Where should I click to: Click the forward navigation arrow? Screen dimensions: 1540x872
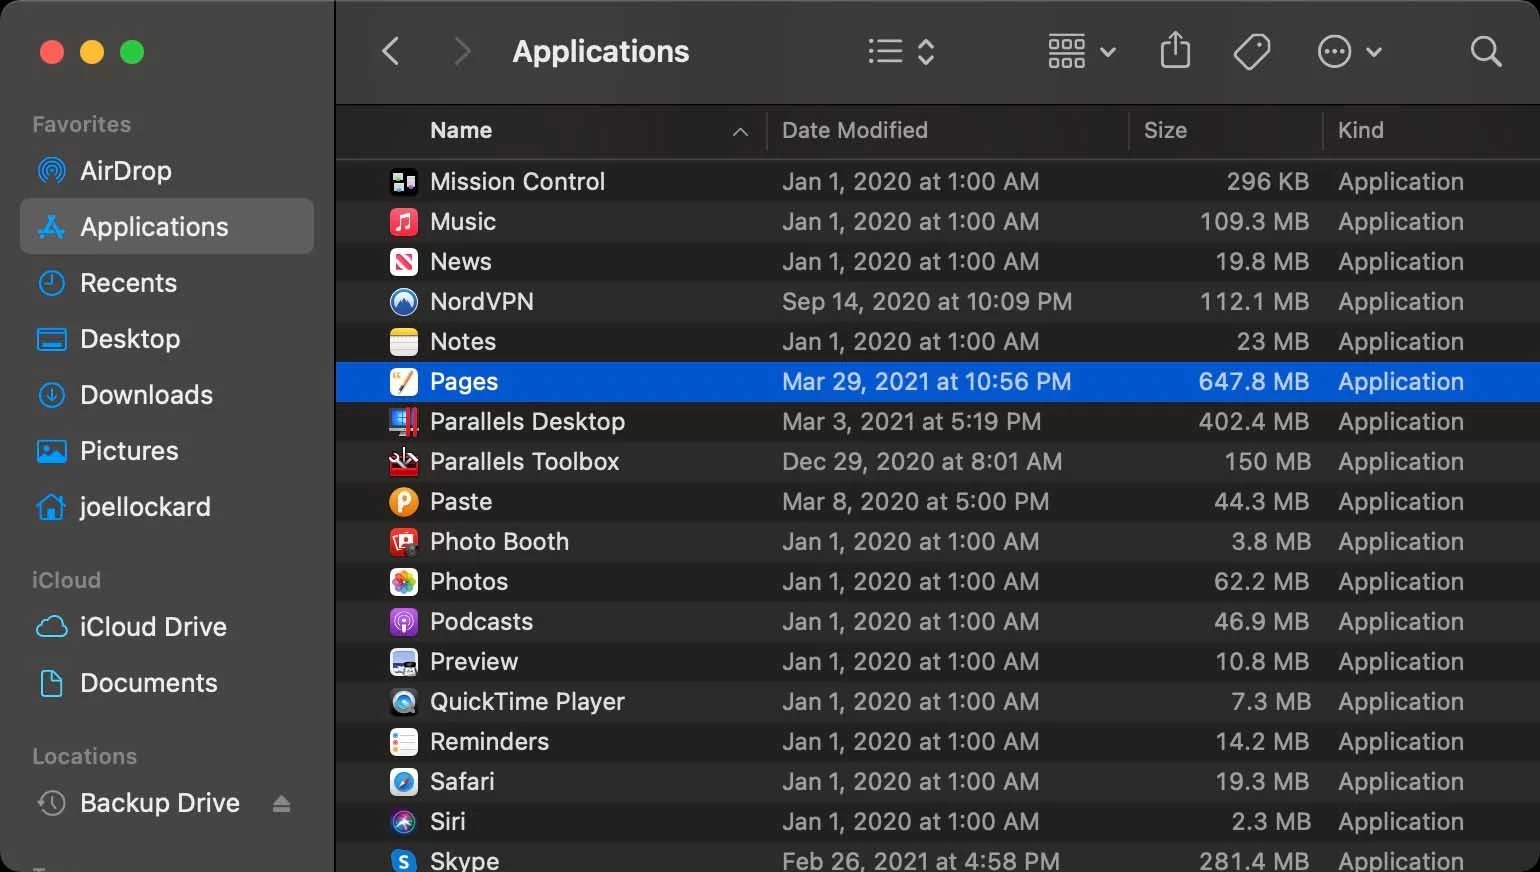(x=461, y=51)
